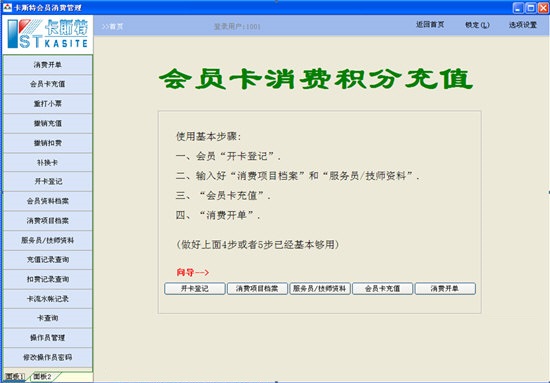
Task: Click wizard button 服务员/技师资料
Action: click(320, 289)
